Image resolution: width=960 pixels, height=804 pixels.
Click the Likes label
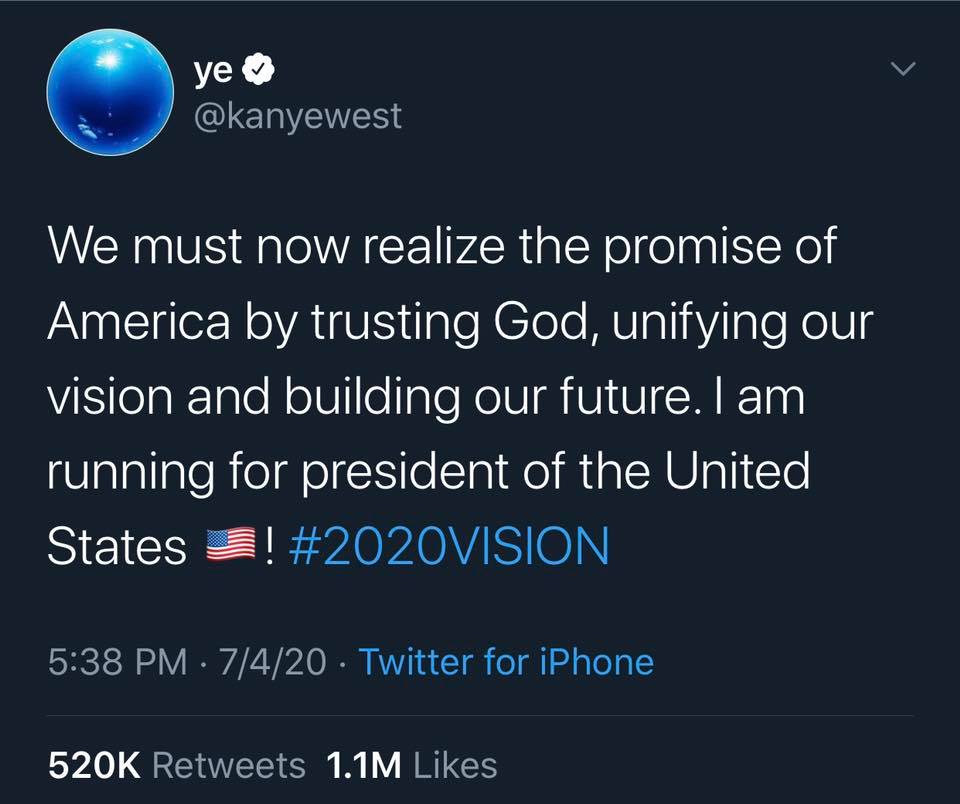point(456,765)
